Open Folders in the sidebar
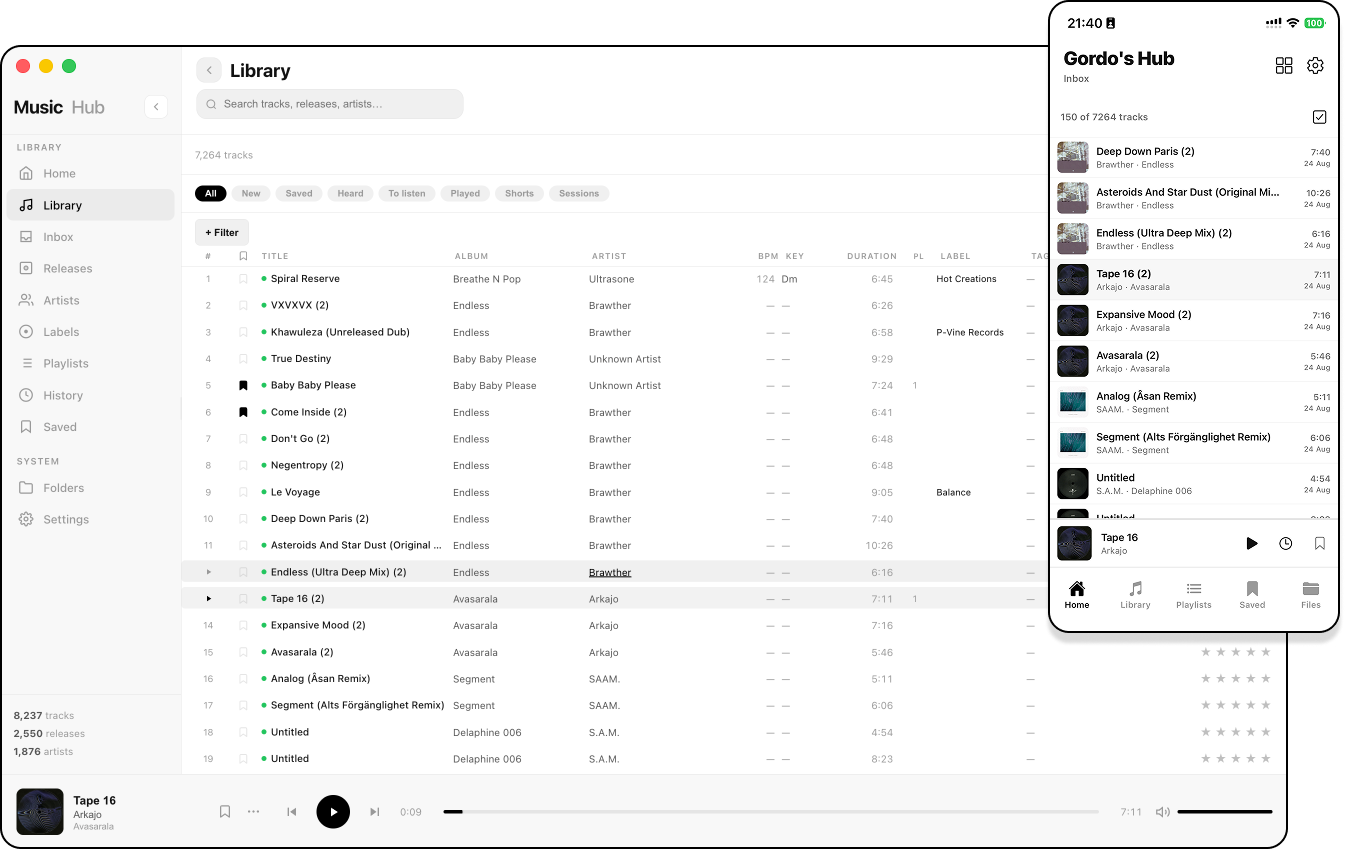 click(91, 488)
